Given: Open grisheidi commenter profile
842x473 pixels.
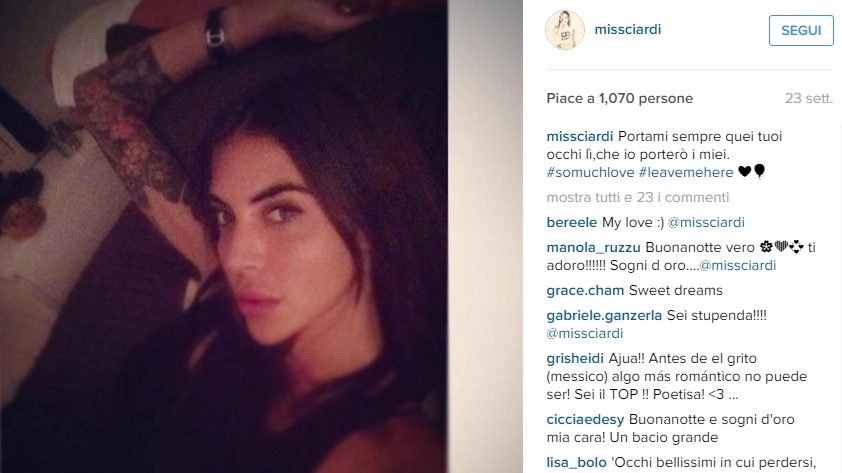Looking at the screenshot, I should click(x=575, y=359).
